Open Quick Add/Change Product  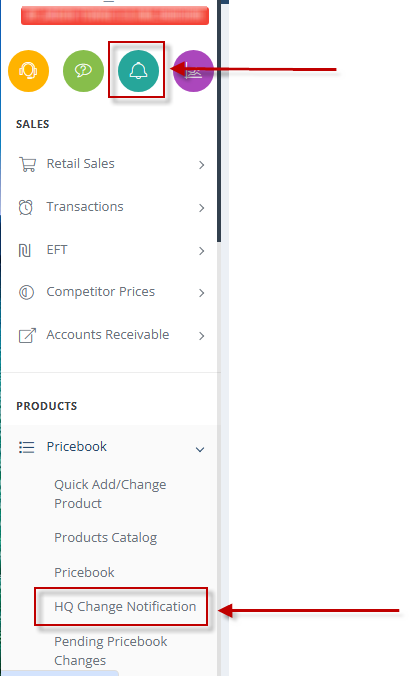[x=110, y=494]
